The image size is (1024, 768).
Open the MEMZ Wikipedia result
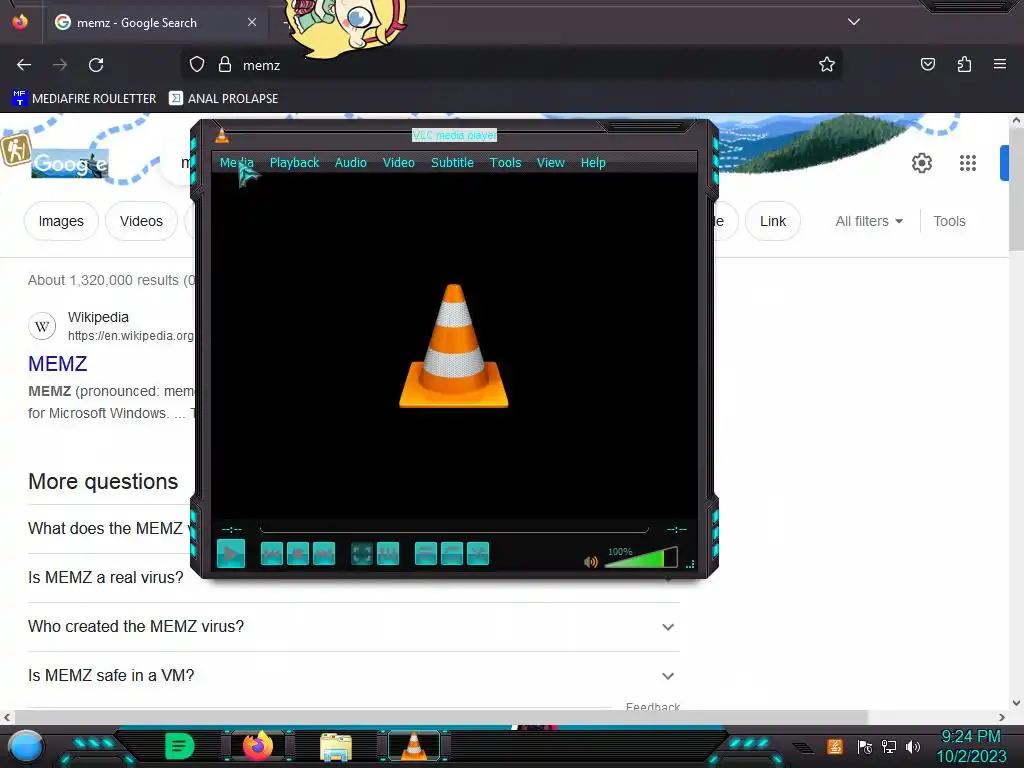click(x=57, y=364)
